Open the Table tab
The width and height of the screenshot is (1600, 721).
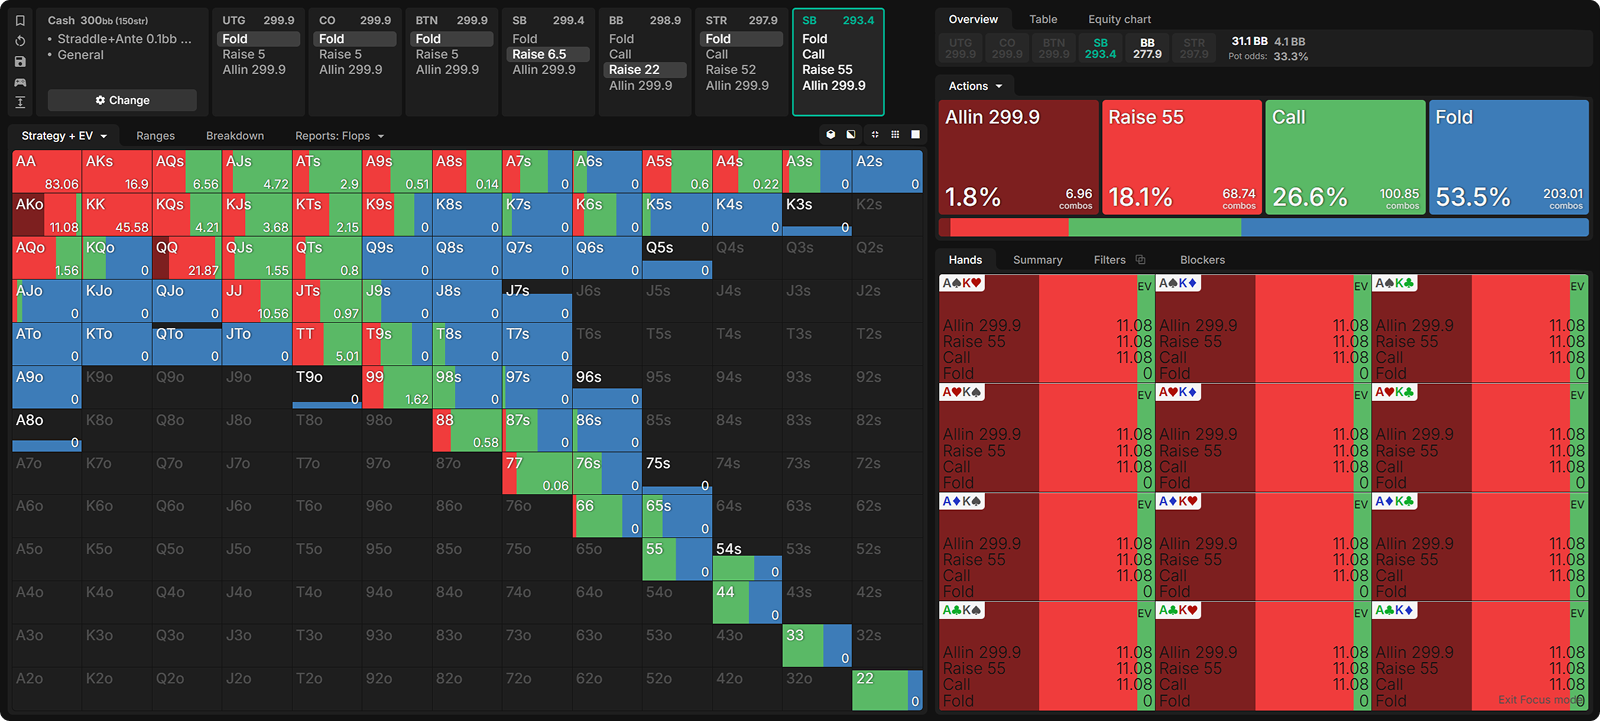point(1043,19)
